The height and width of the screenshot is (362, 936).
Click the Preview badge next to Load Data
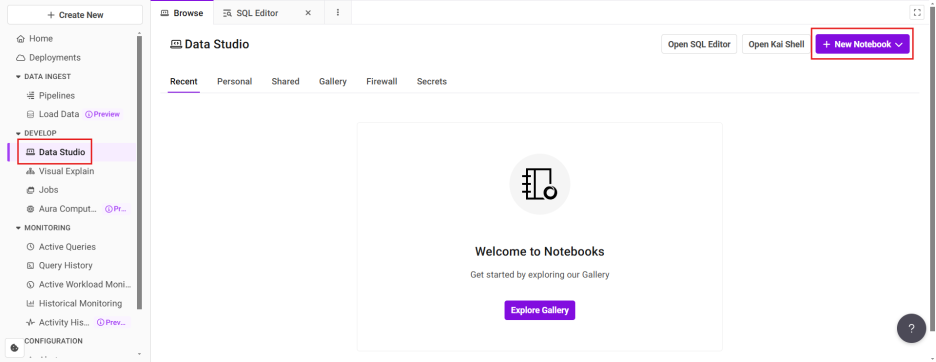[103, 114]
